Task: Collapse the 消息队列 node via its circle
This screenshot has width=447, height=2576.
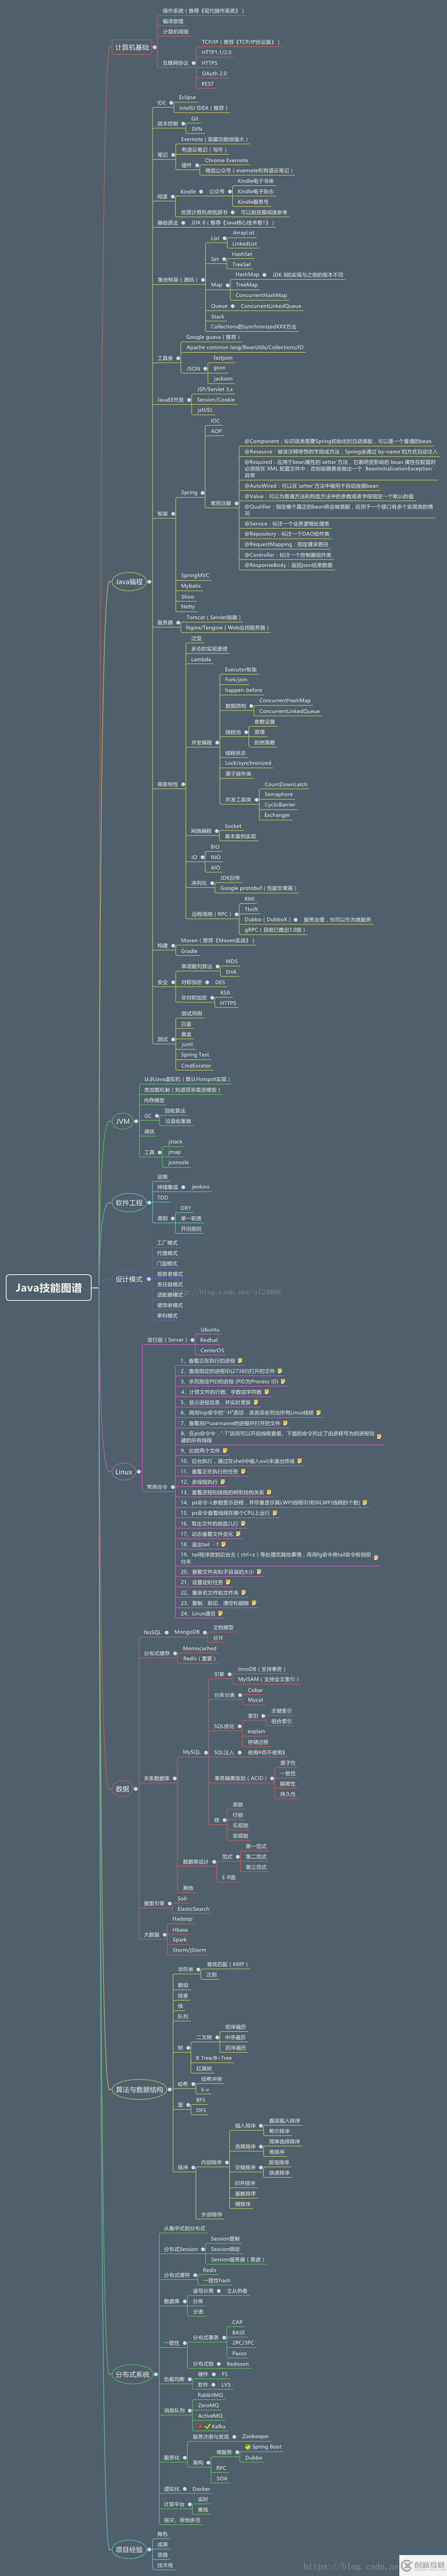Action: coord(191,2410)
